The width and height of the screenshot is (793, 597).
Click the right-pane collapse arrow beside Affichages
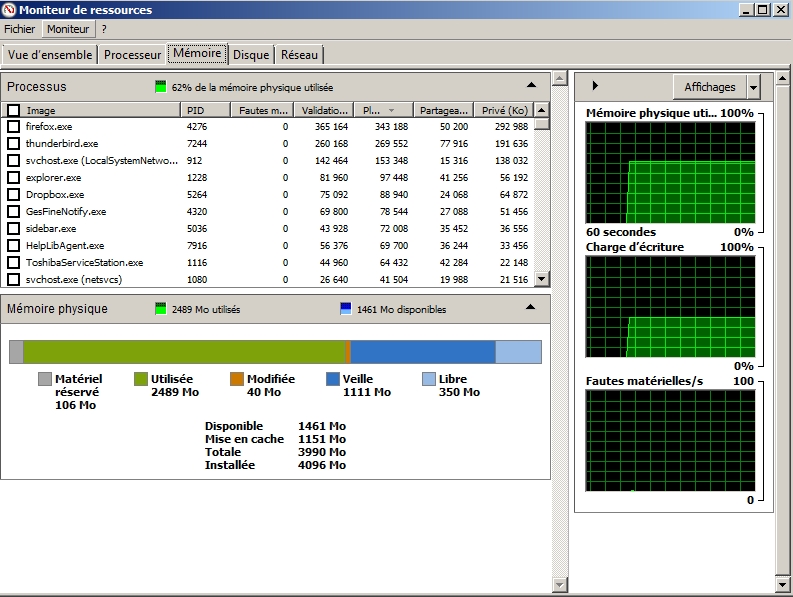point(596,87)
